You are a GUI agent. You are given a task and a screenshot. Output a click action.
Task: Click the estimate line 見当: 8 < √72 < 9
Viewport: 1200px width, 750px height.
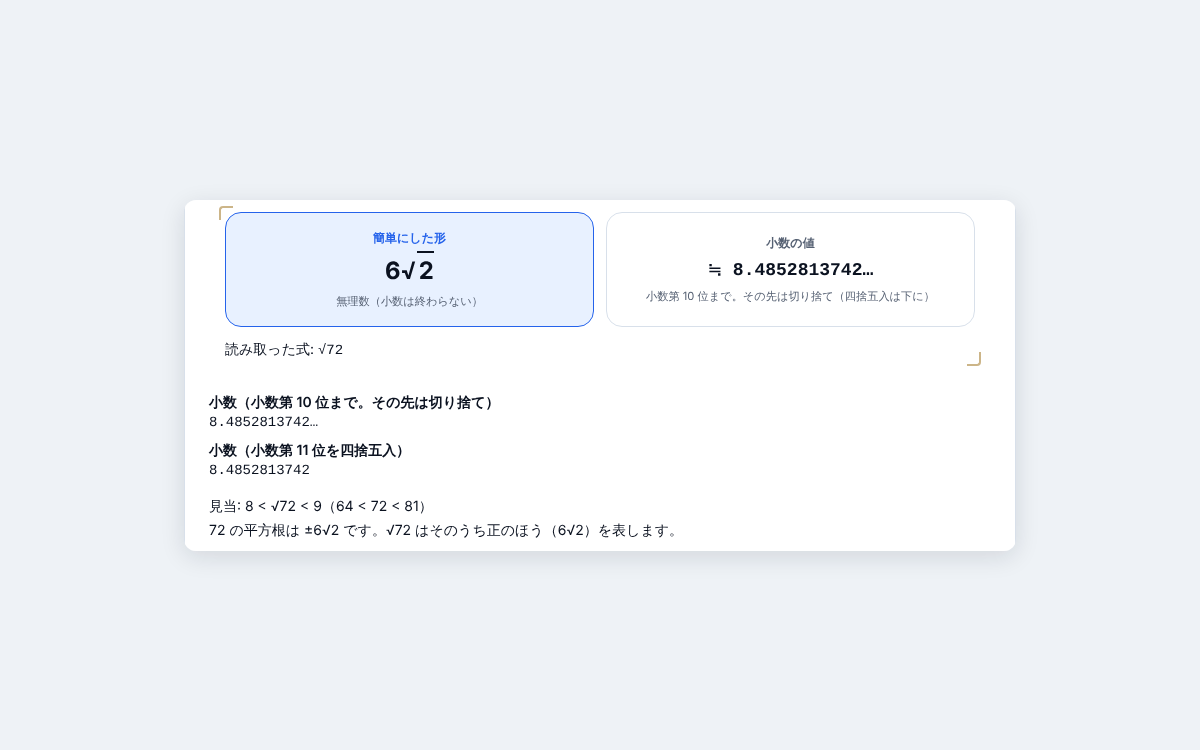point(320,506)
